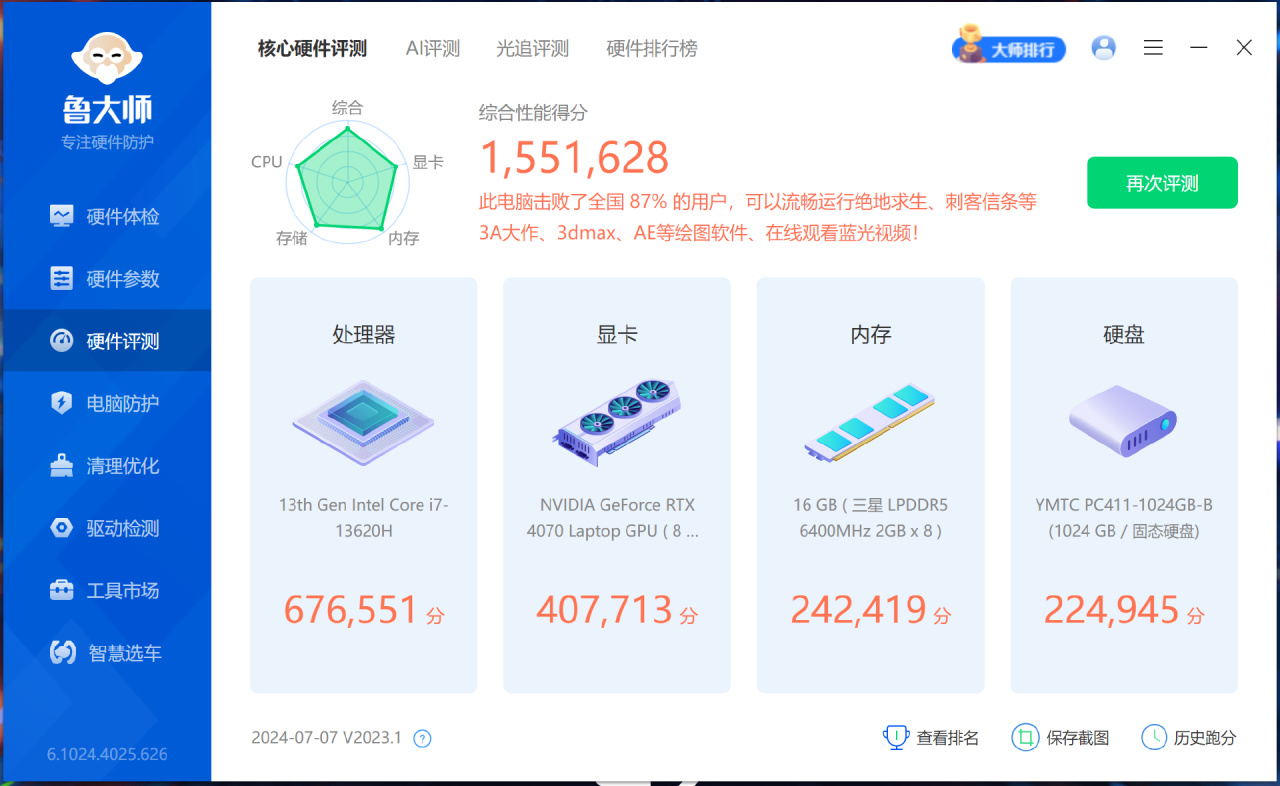Click the 硬盘 card title

[x=1123, y=335]
